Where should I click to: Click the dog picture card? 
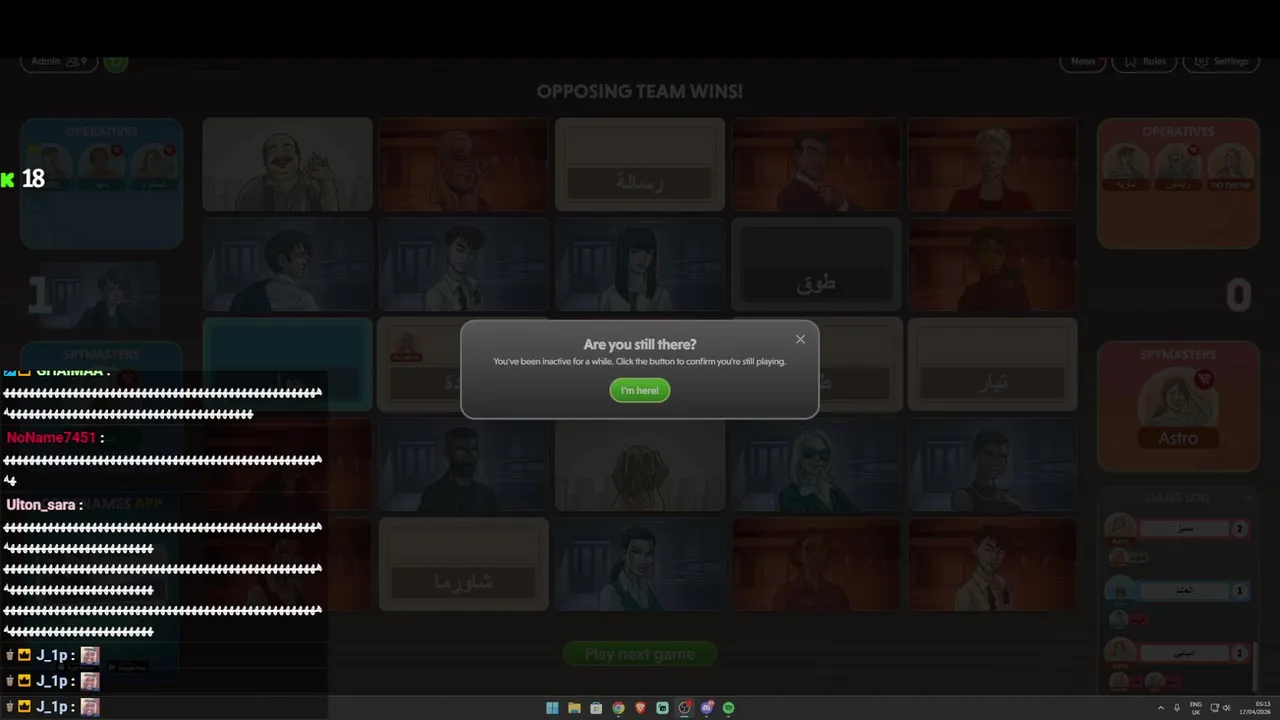[x=640, y=464]
